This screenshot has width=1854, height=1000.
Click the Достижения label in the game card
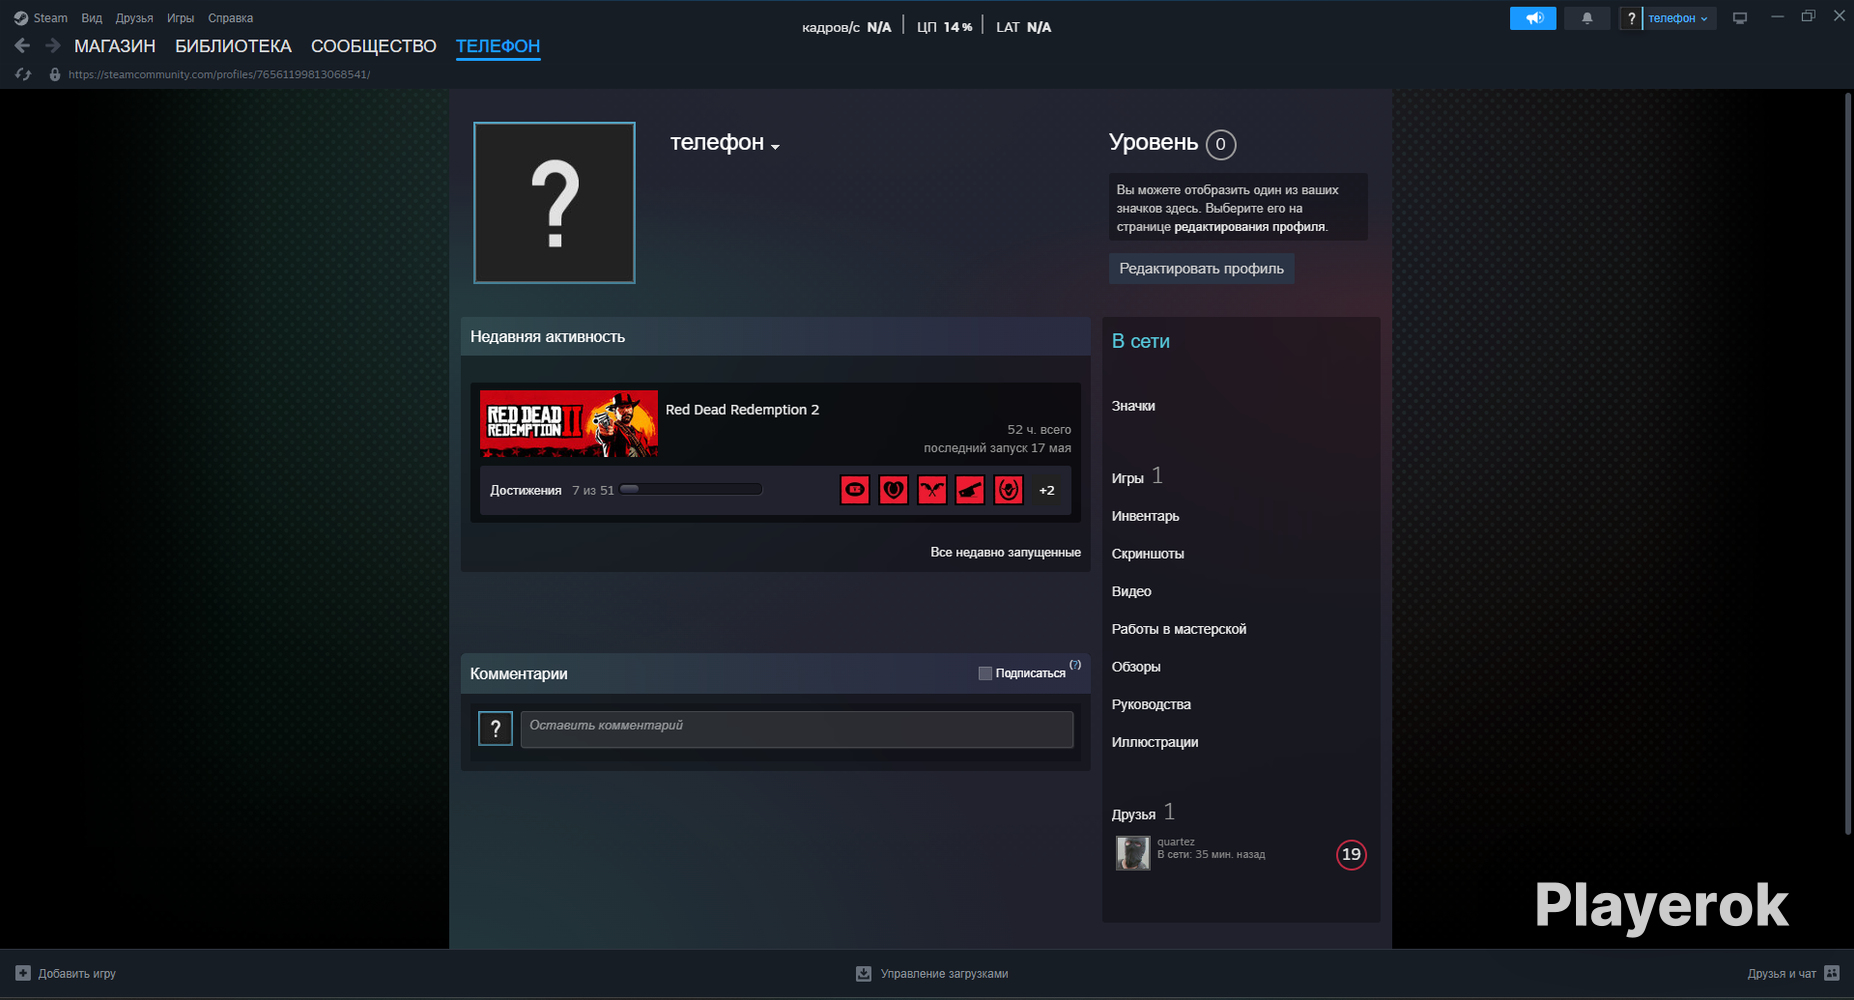point(526,490)
